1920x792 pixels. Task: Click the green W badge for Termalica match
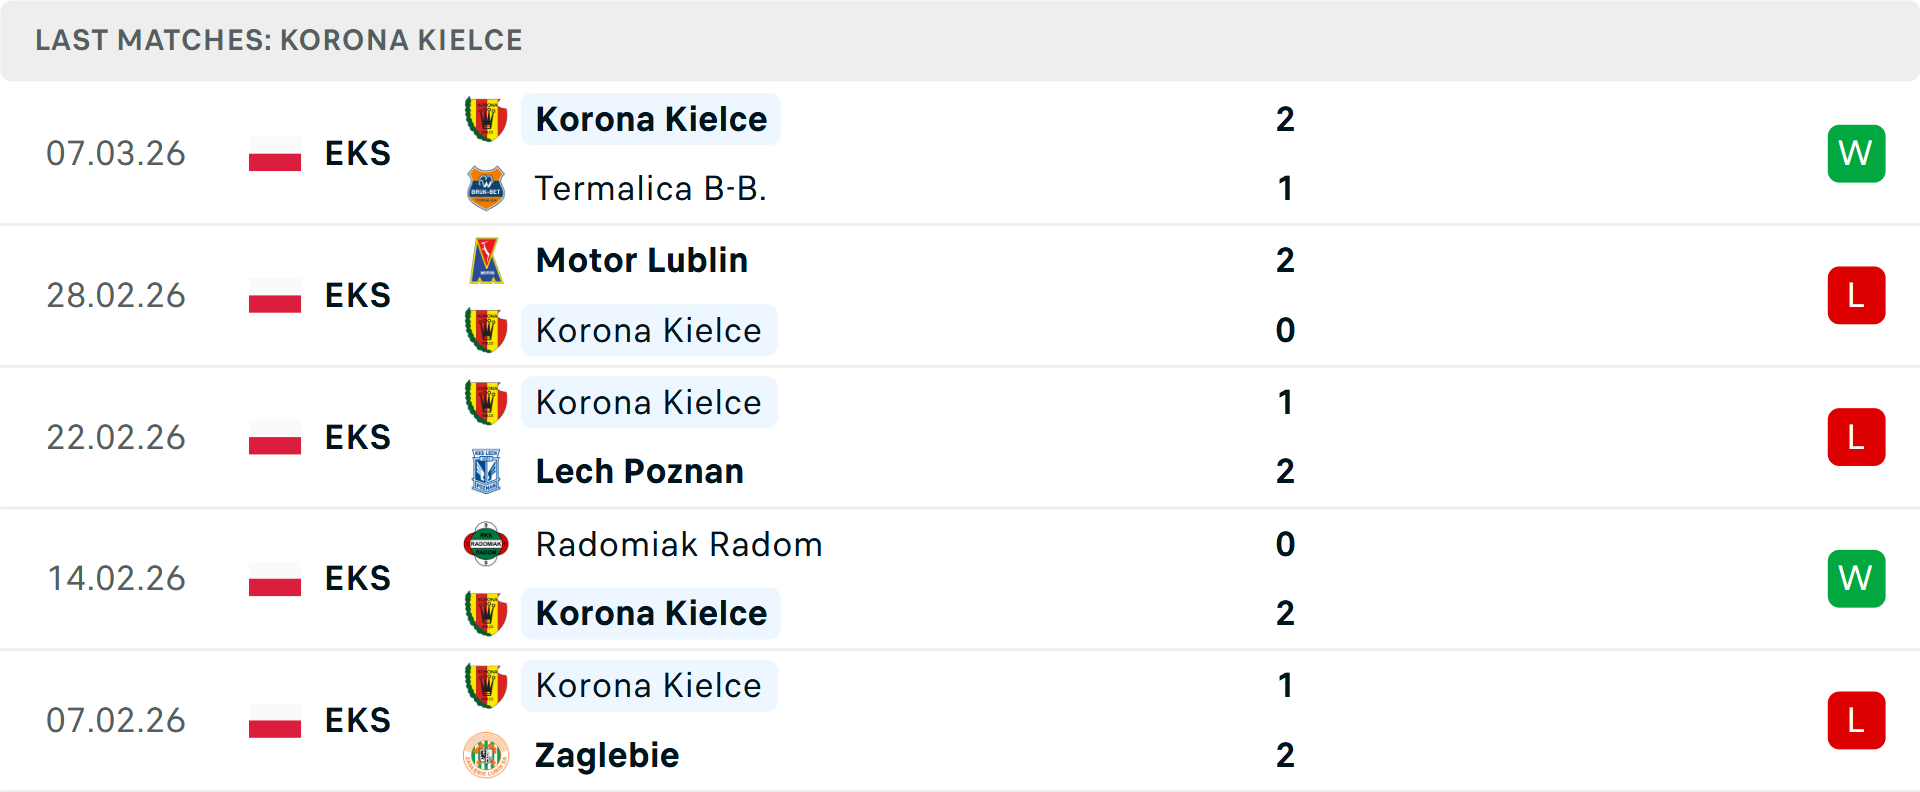click(1856, 153)
